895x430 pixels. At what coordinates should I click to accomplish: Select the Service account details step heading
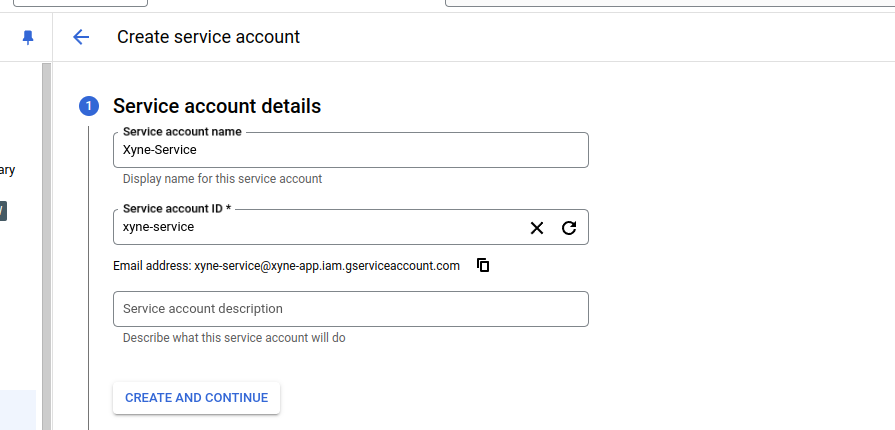(217, 106)
